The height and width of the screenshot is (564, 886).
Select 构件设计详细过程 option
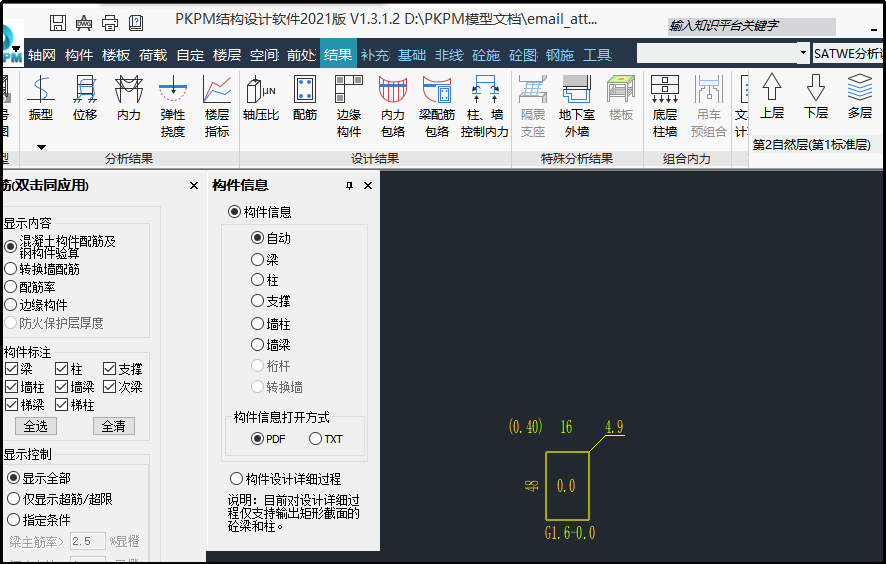[x=285, y=479]
